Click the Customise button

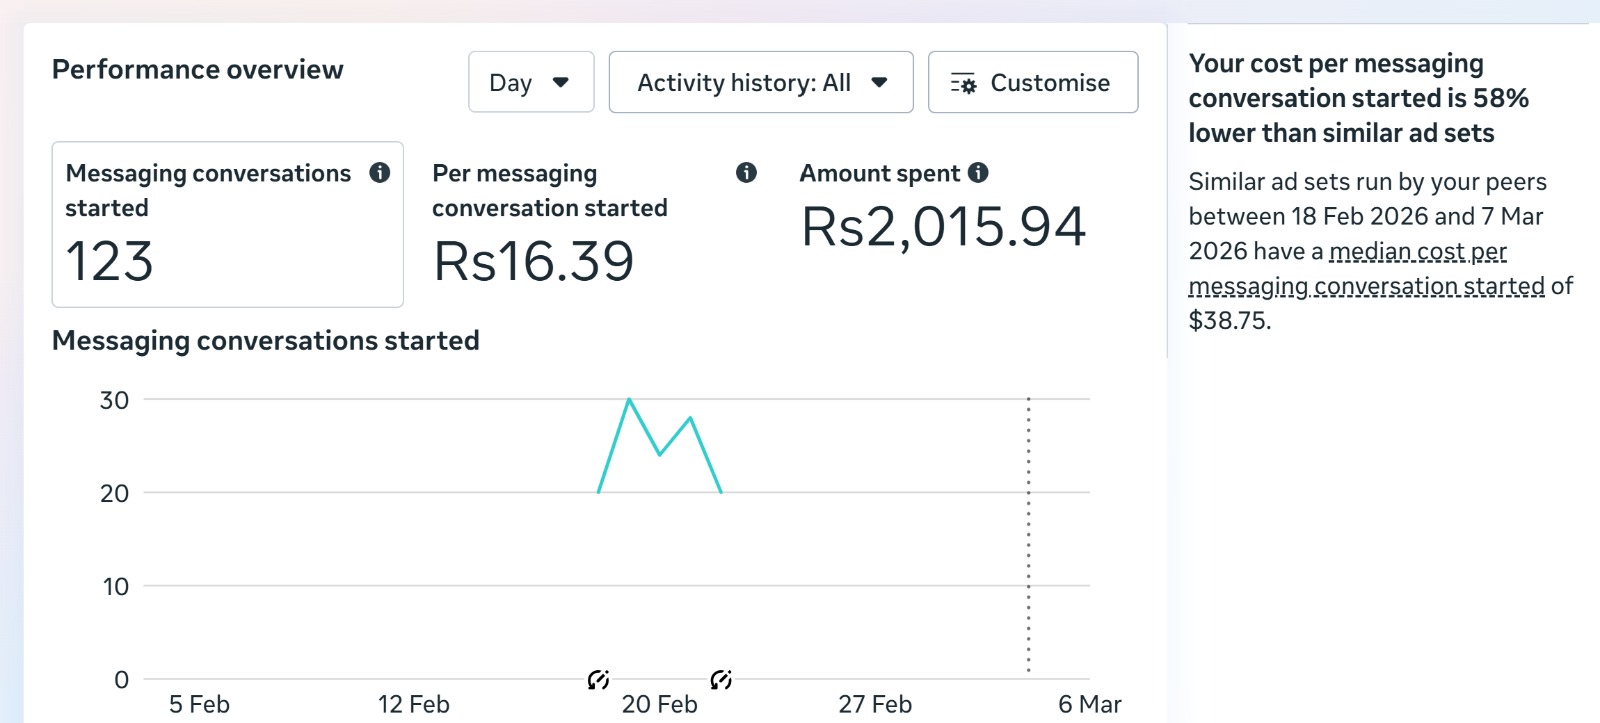[1032, 82]
